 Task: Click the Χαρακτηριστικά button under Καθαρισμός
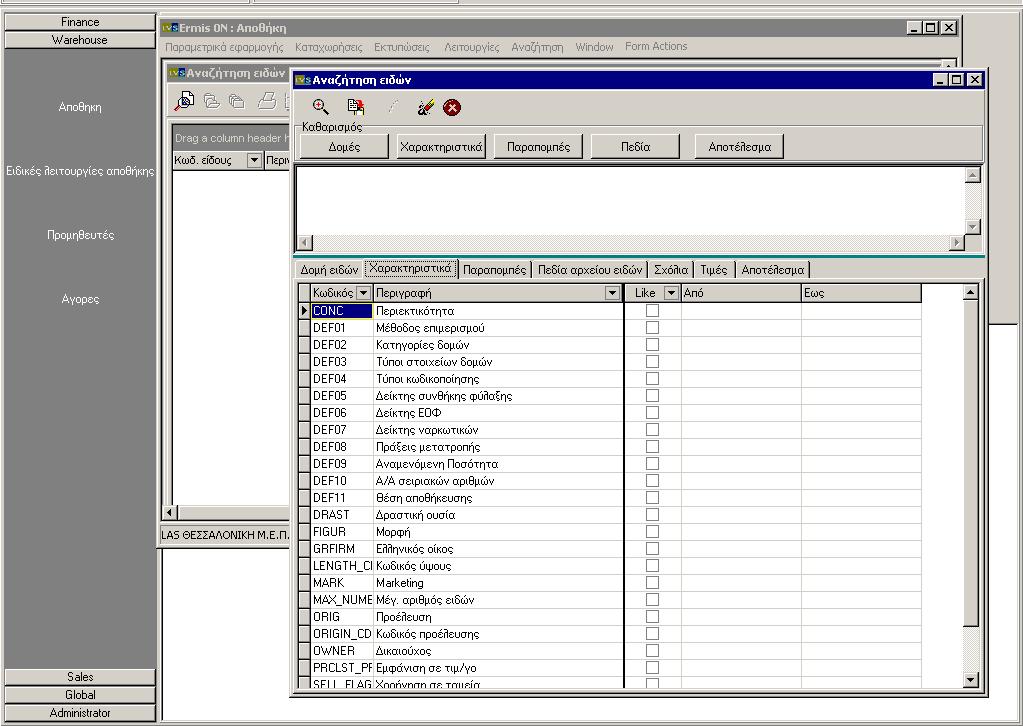(441, 147)
